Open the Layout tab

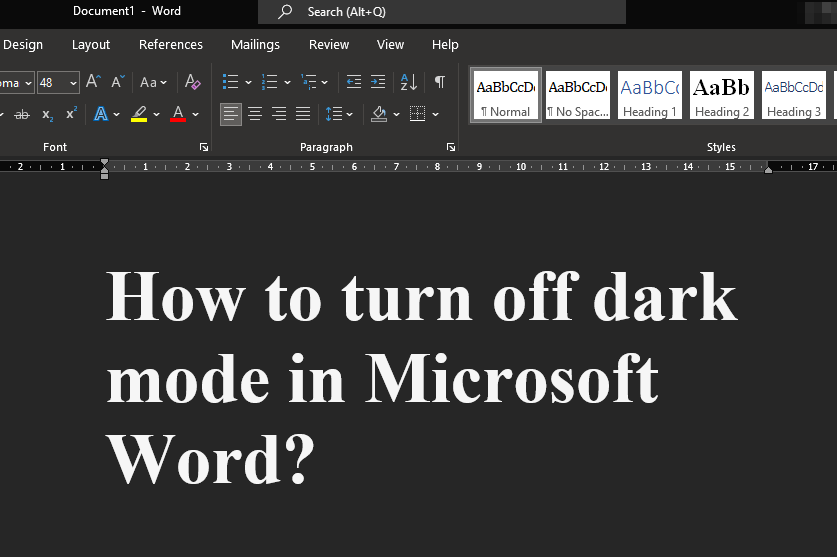click(x=91, y=45)
